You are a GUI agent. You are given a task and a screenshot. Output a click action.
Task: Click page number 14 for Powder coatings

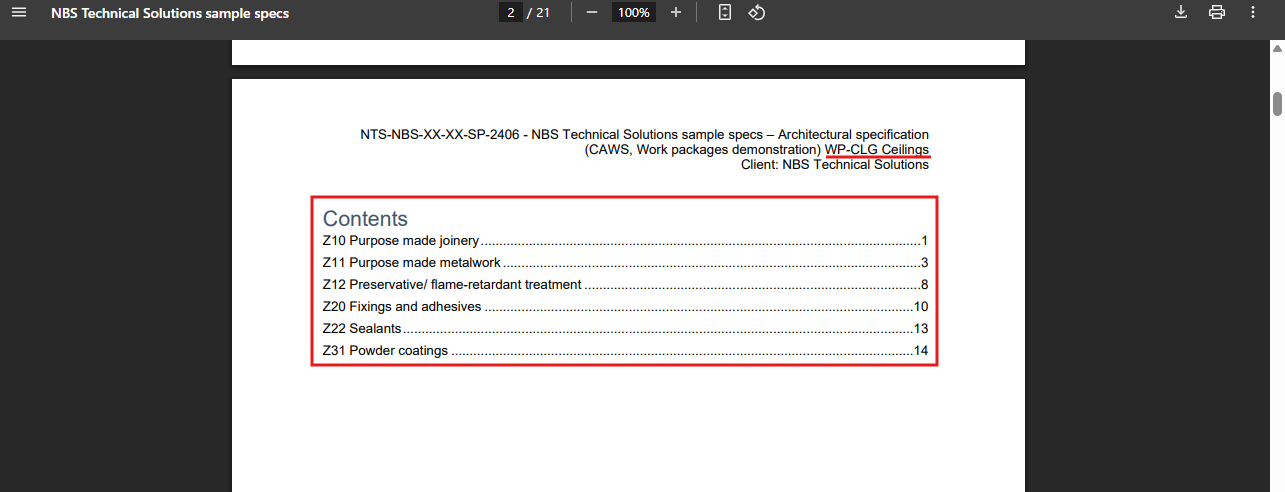921,351
